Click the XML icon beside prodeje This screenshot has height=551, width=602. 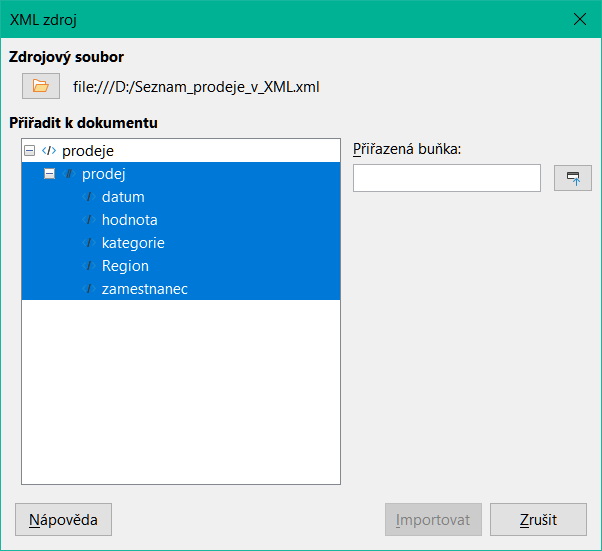pos(49,151)
